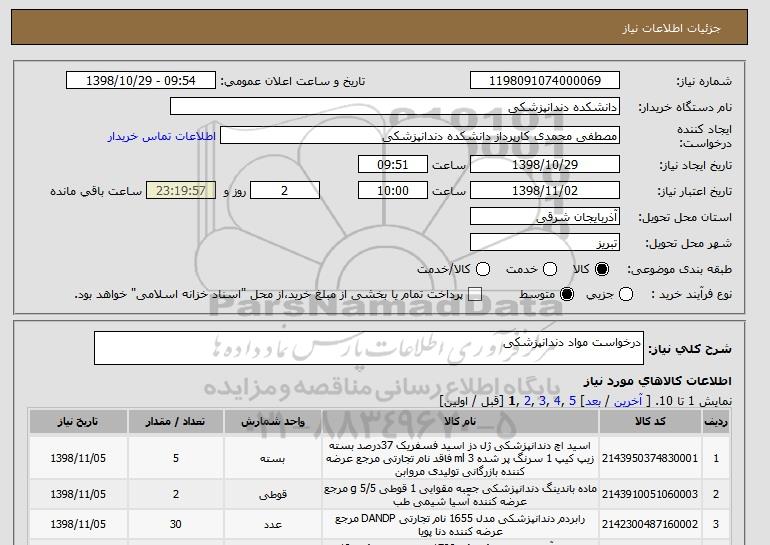Click the اطلاعات کالاهای مورد نیاز section heading
This screenshot has height=545, width=770.
click(x=658, y=381)
